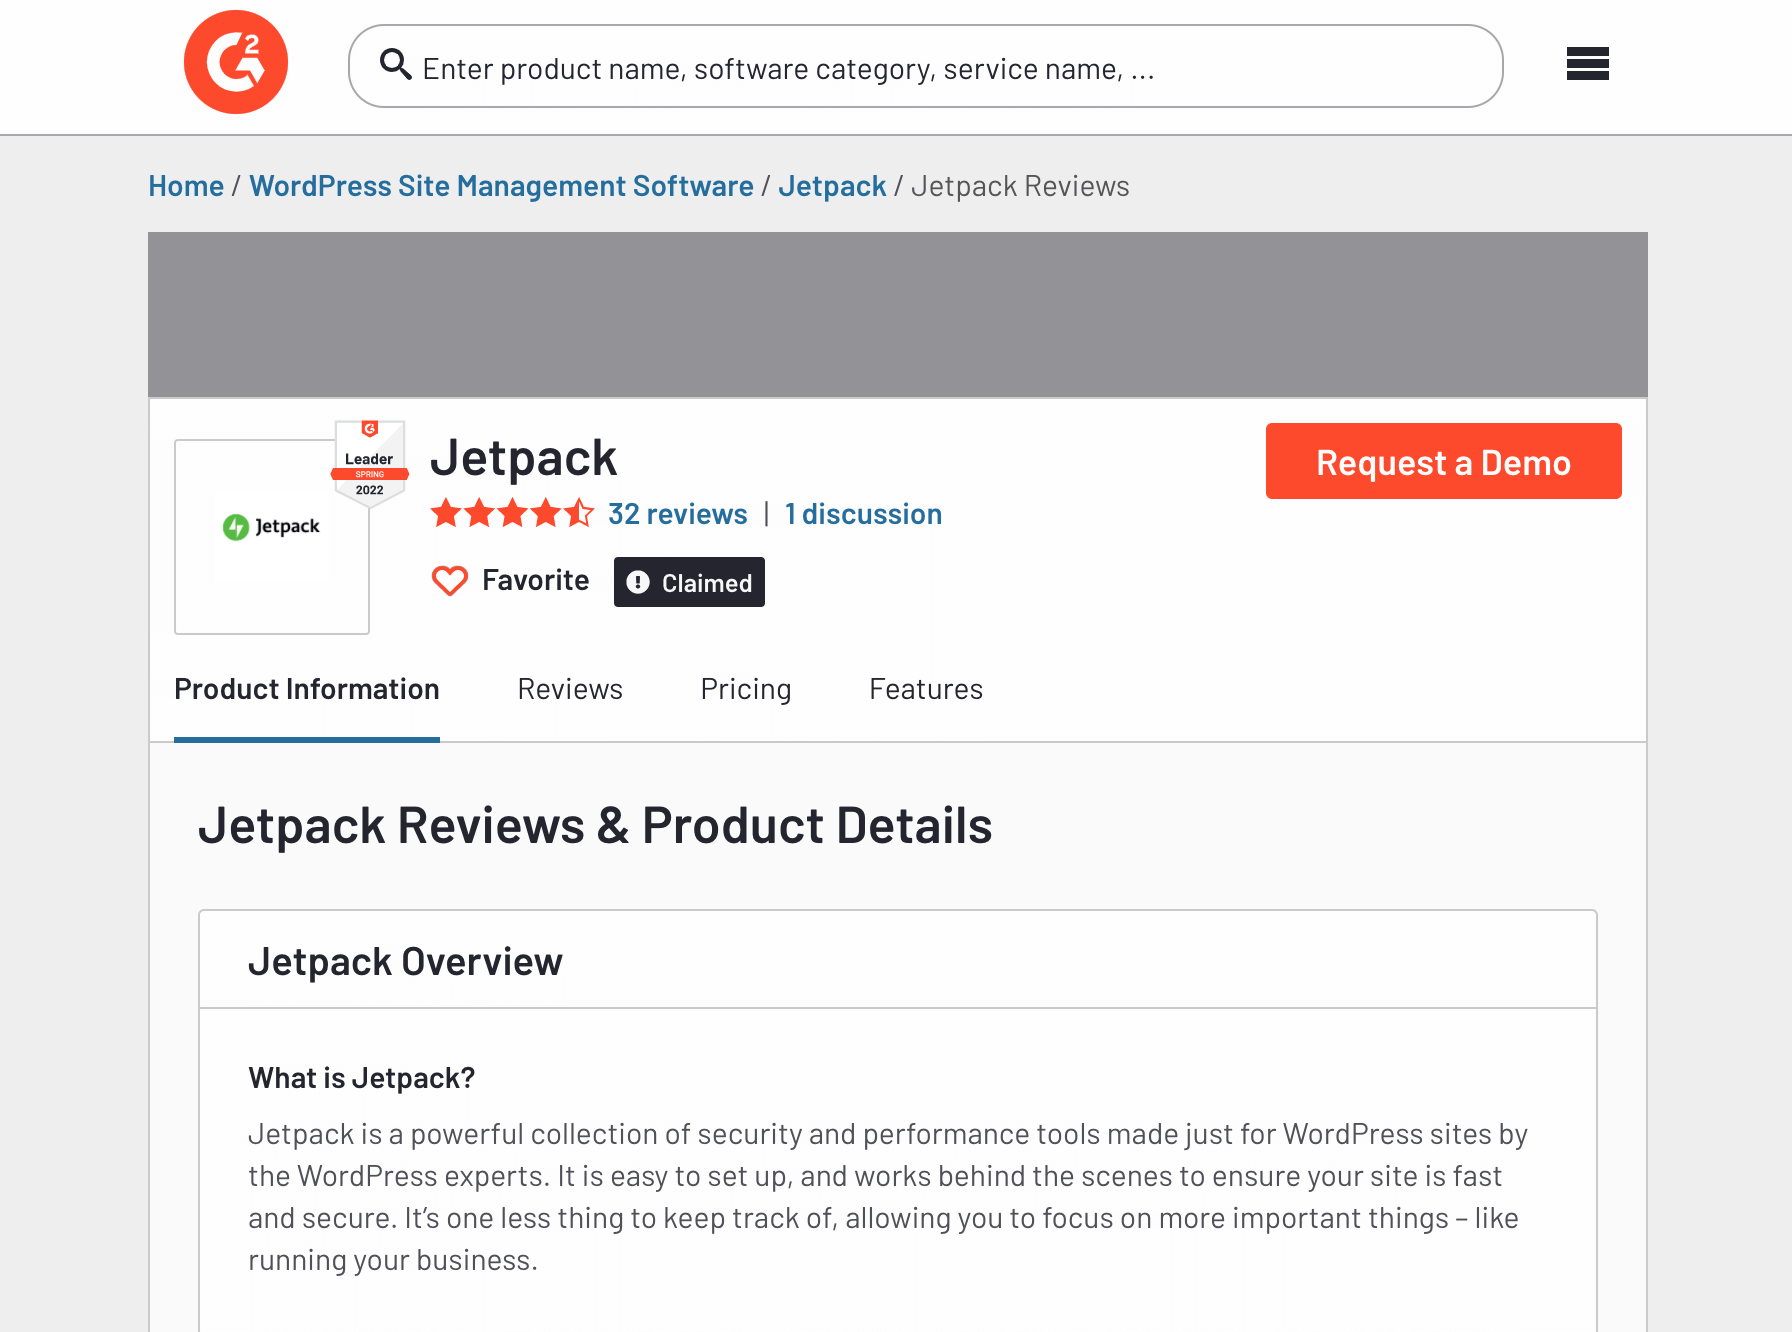The width and height of the screenshot is (1792, 1332).
Task: Click the heart icon to favorite Jetpack
Action: pos(450,580)
